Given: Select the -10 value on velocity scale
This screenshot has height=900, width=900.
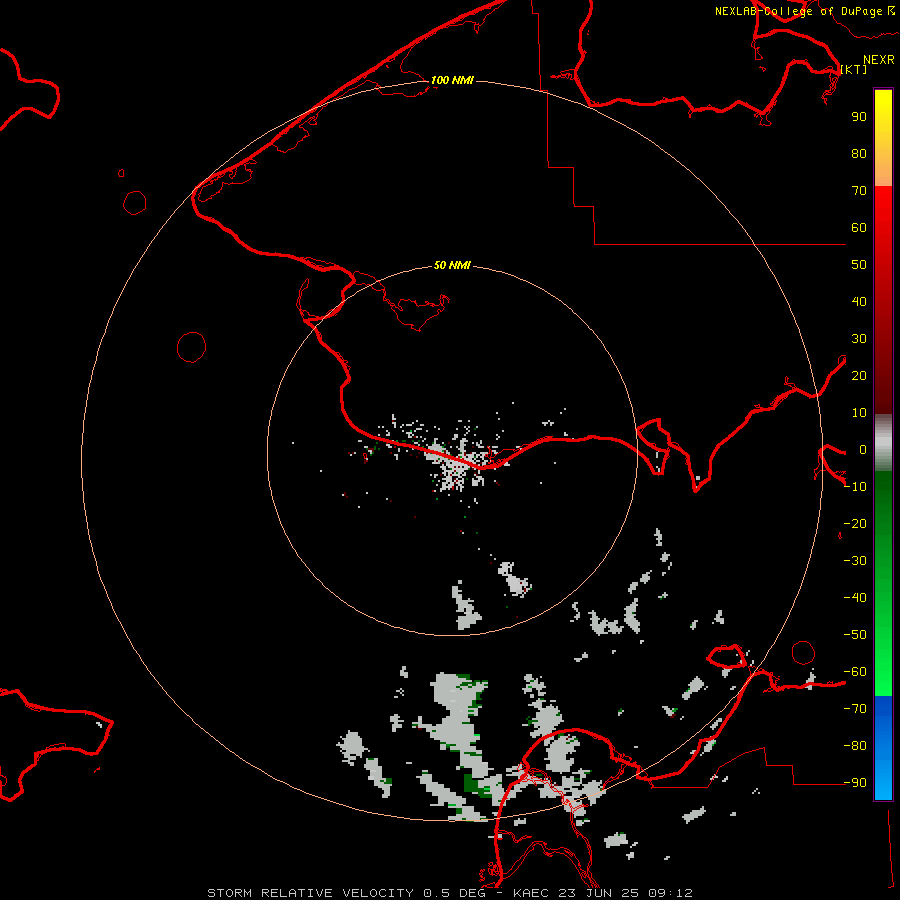Looking at the screenshot, I should [855, 487].
